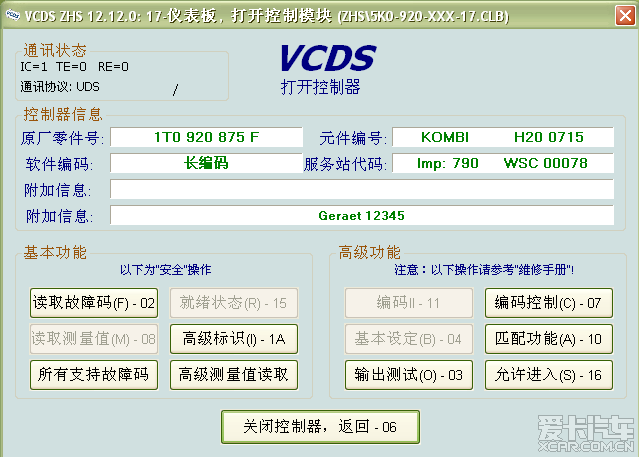The height and width of the screenshot is (457, 639).
Task: Click the disabled 基本设定(B) - 04 button
Action: tap(409, 339)
